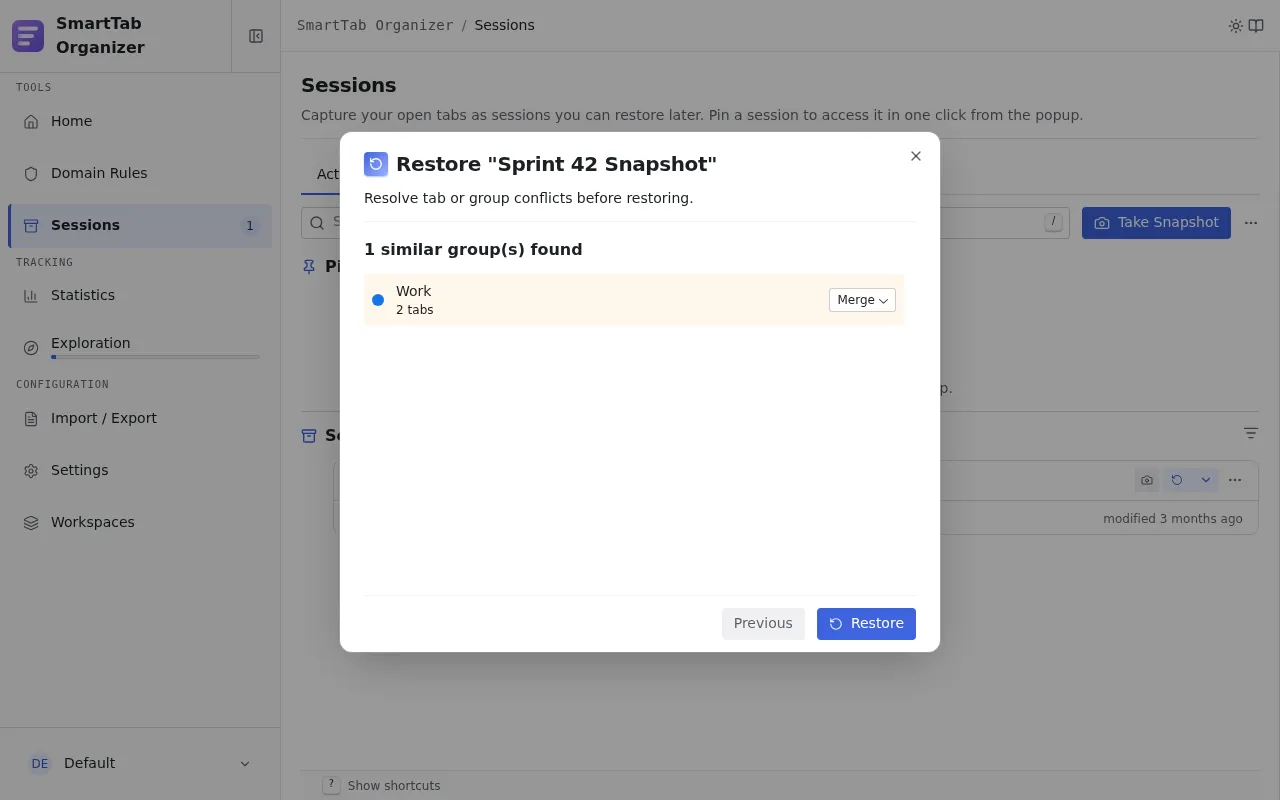Expand the session restore options chevron
This screenshot has height=800, width=1280.
pyautogui.click(x=1206, y=480)
